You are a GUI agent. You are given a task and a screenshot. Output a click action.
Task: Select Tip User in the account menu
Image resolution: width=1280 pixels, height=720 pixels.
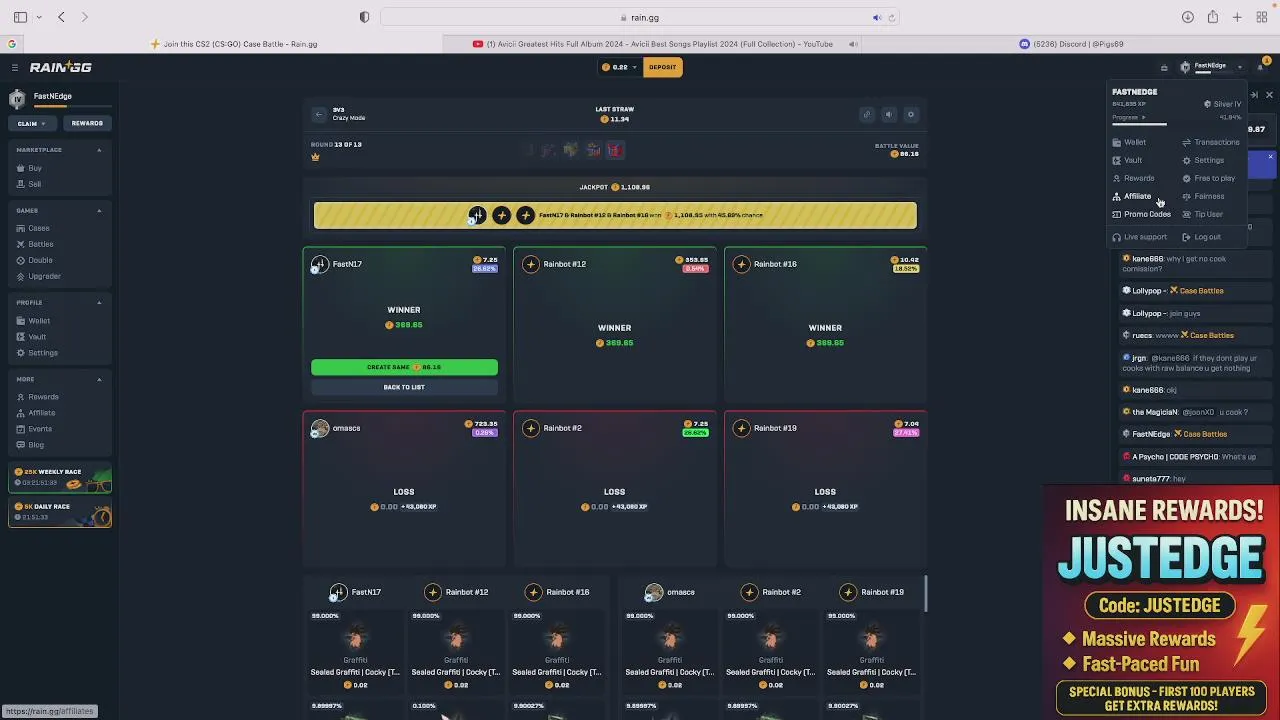[1202, 214]
